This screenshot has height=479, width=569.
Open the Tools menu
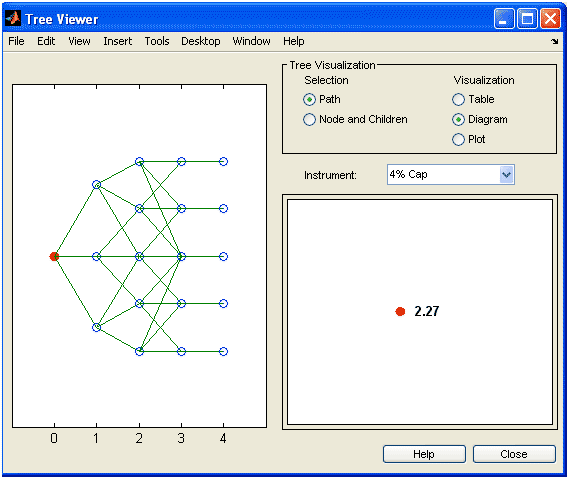coord(157,41)
